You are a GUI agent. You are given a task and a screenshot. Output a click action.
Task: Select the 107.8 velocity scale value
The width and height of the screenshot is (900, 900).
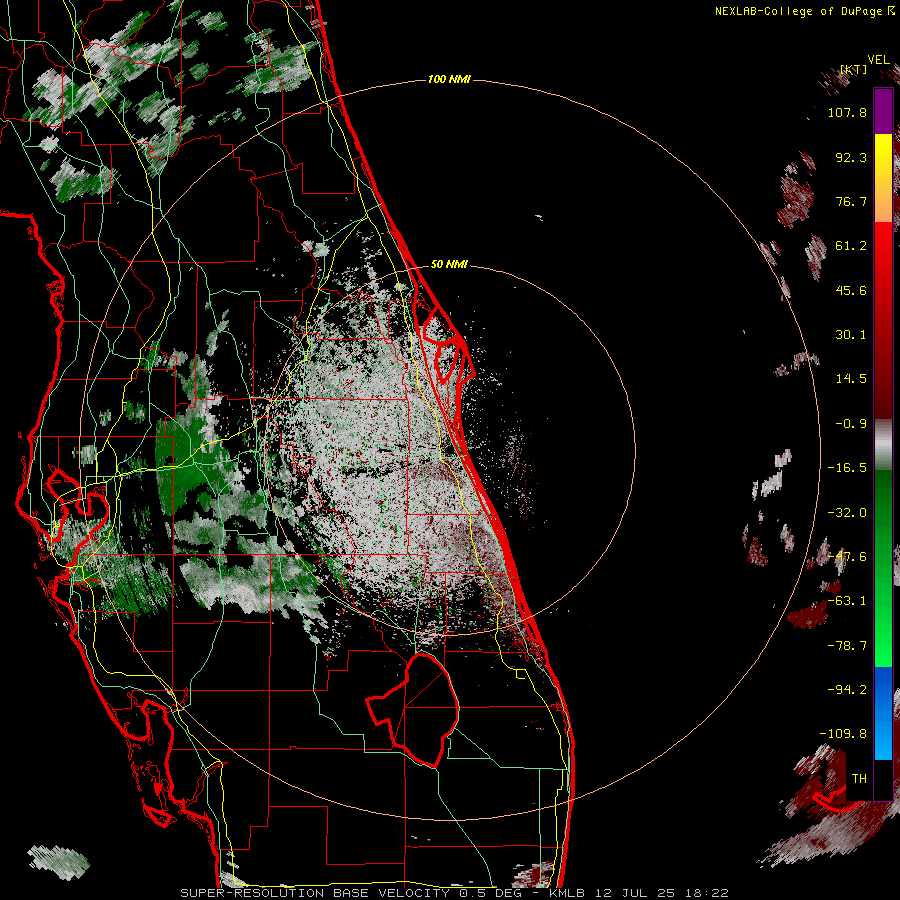tap(847, 112)
